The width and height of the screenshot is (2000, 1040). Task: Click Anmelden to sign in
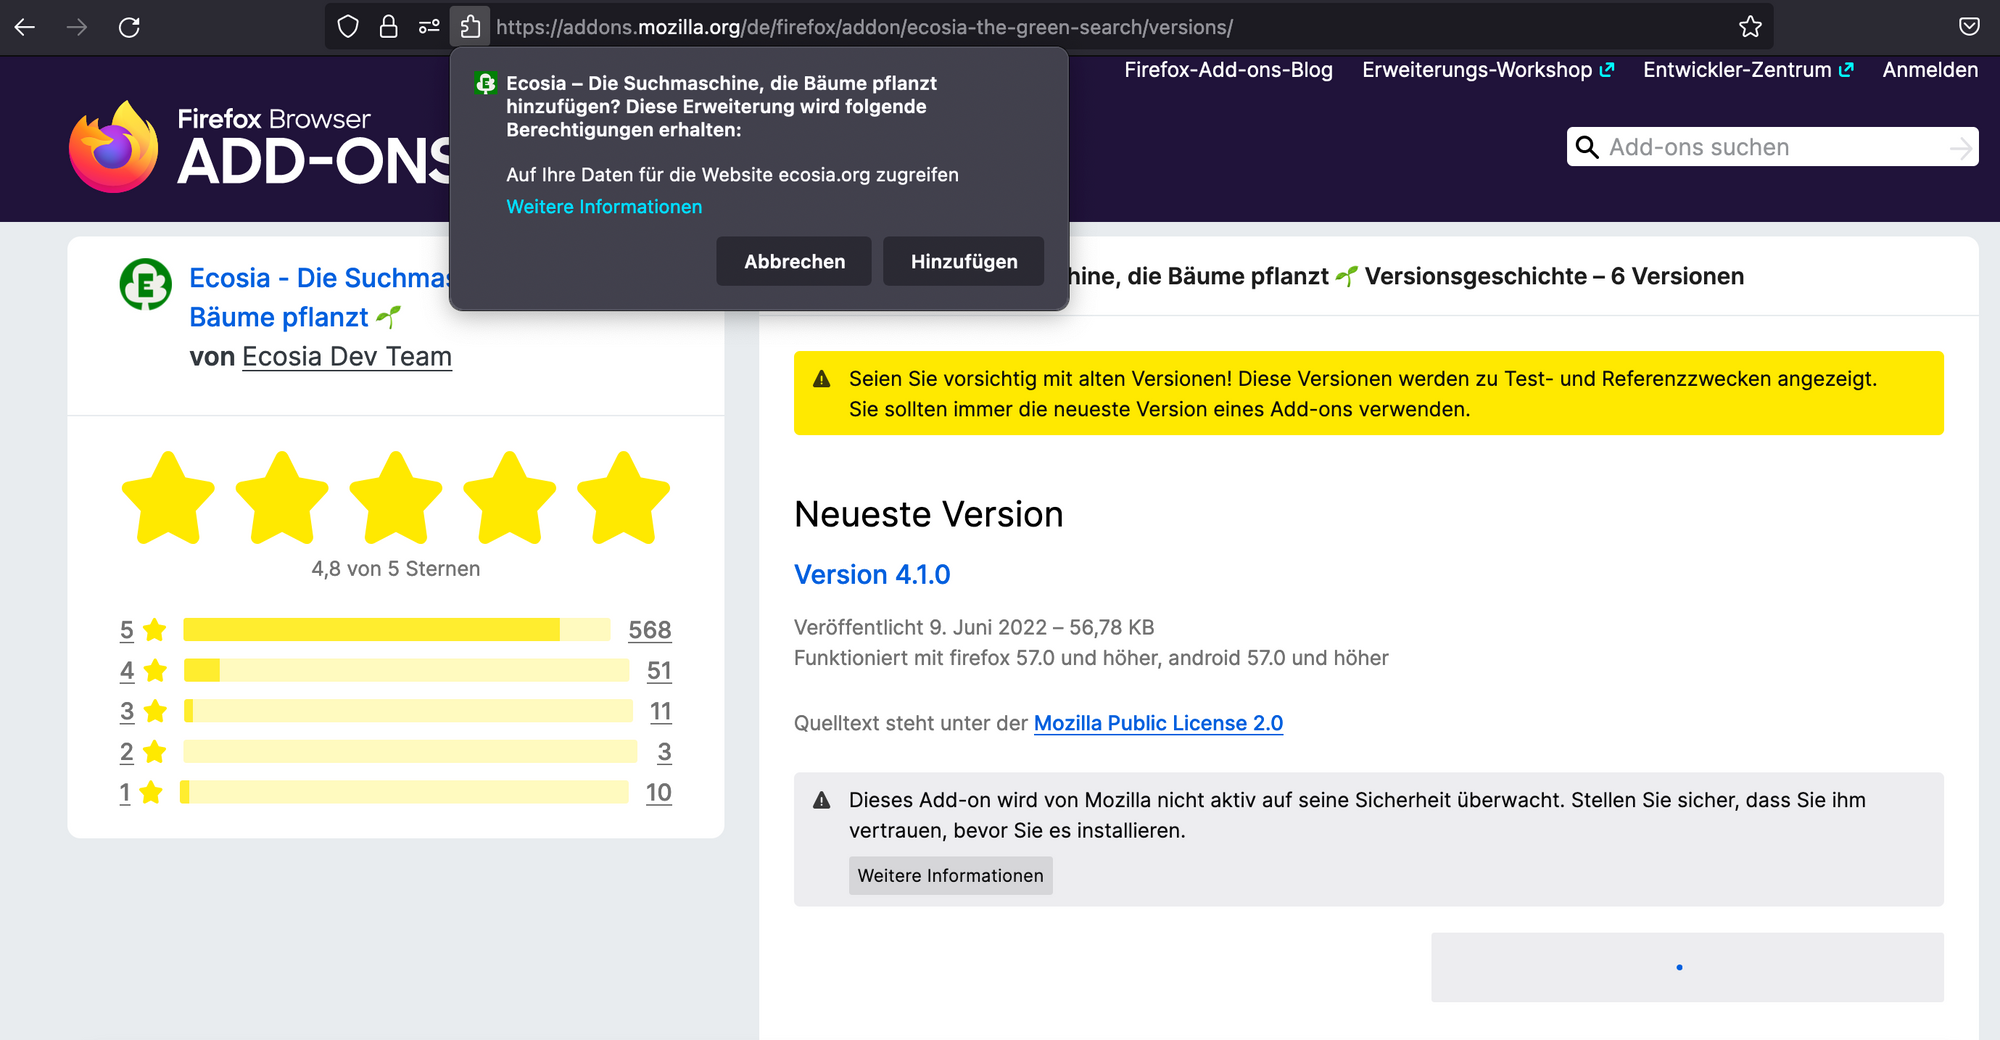[x=1930, y=70]
